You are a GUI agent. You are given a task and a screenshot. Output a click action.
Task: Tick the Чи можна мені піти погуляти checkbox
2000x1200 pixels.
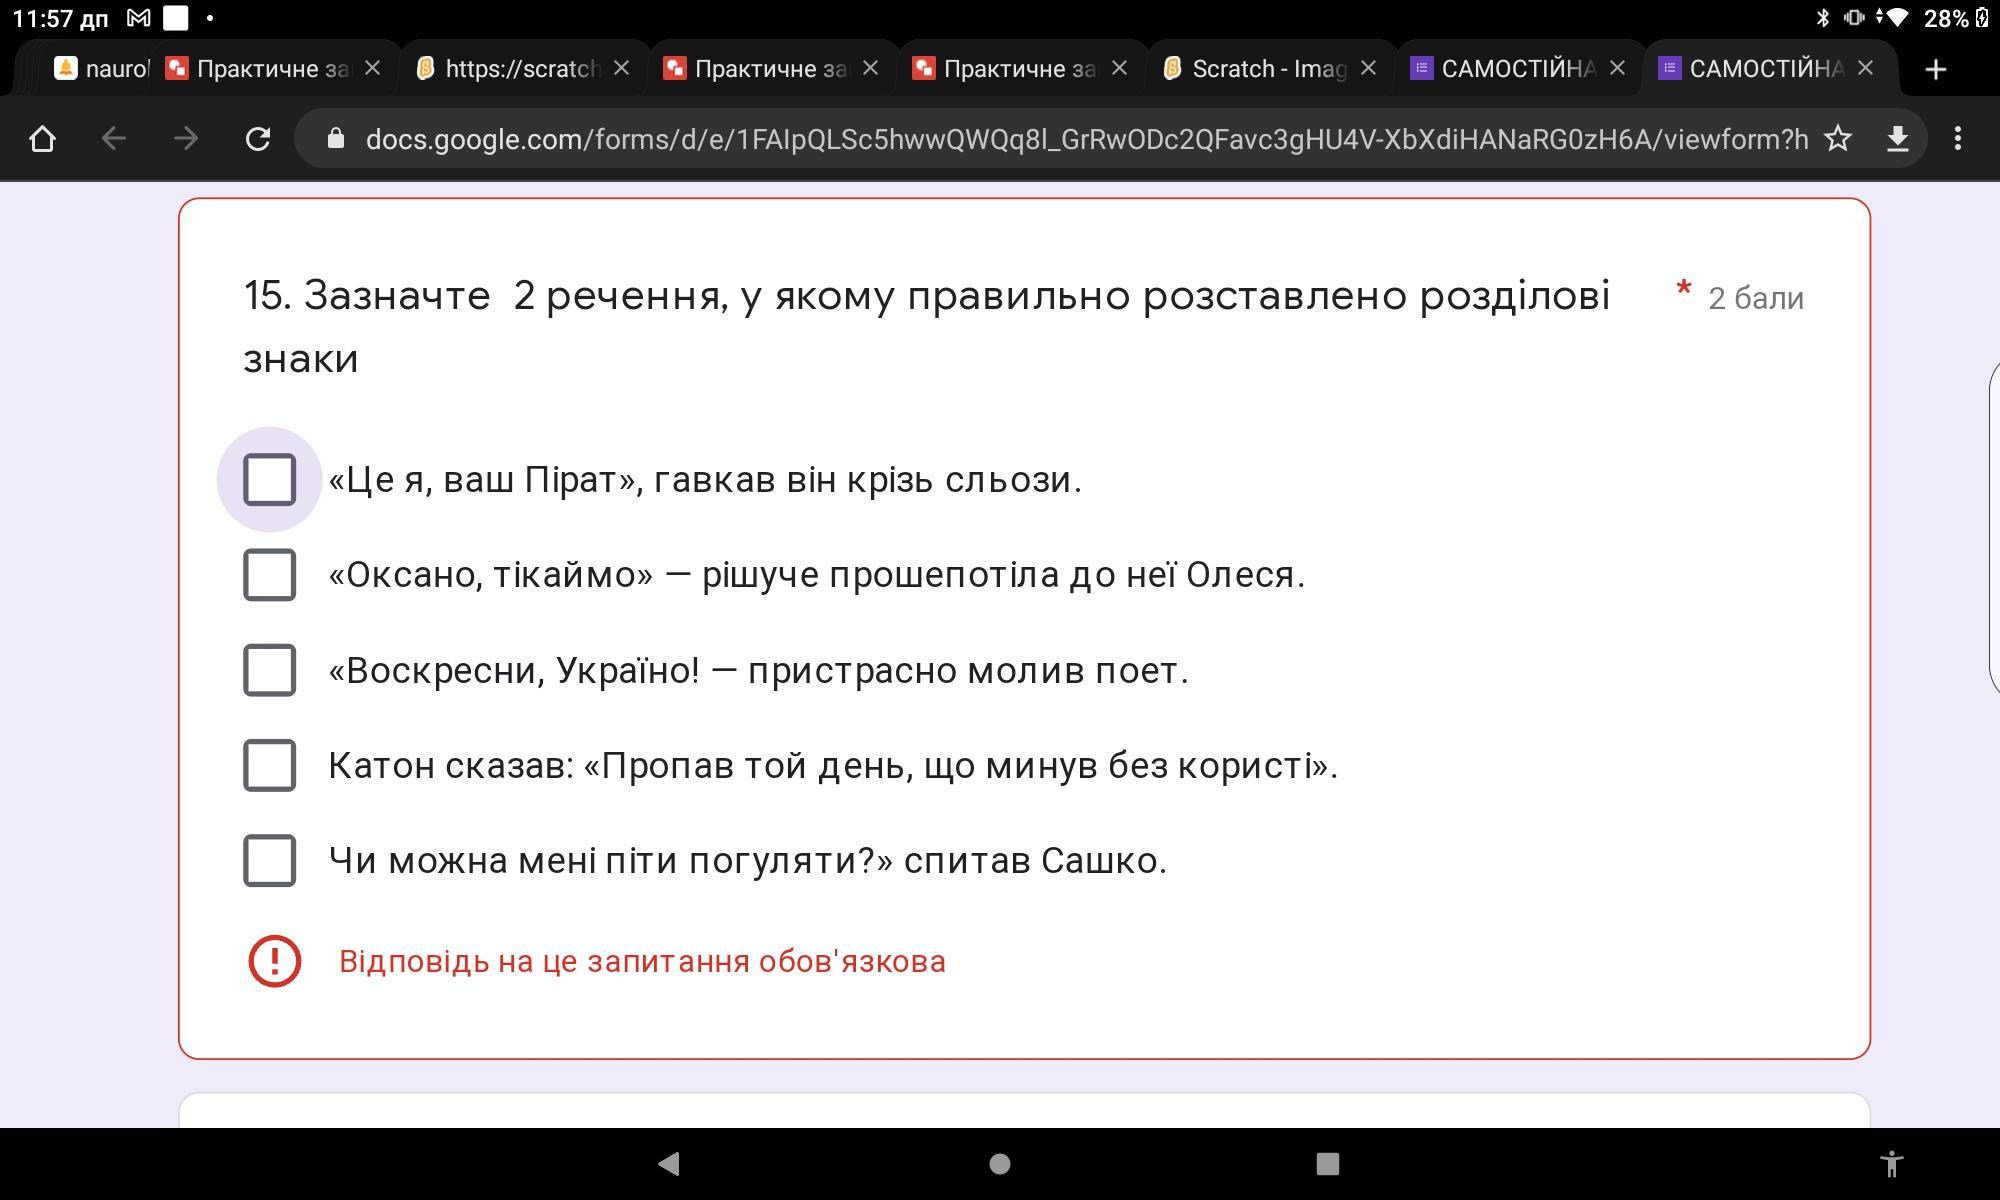click(270, 860)
